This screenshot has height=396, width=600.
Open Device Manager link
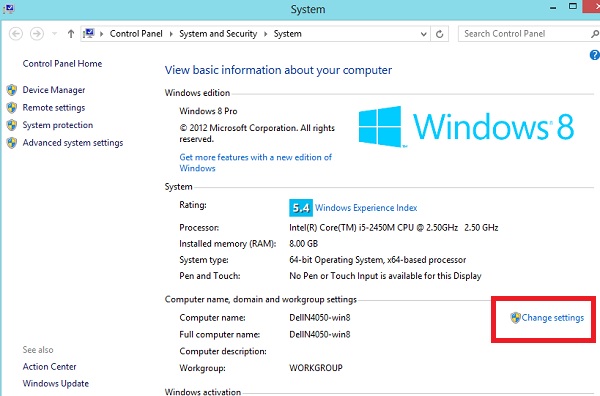coord(54,90)
